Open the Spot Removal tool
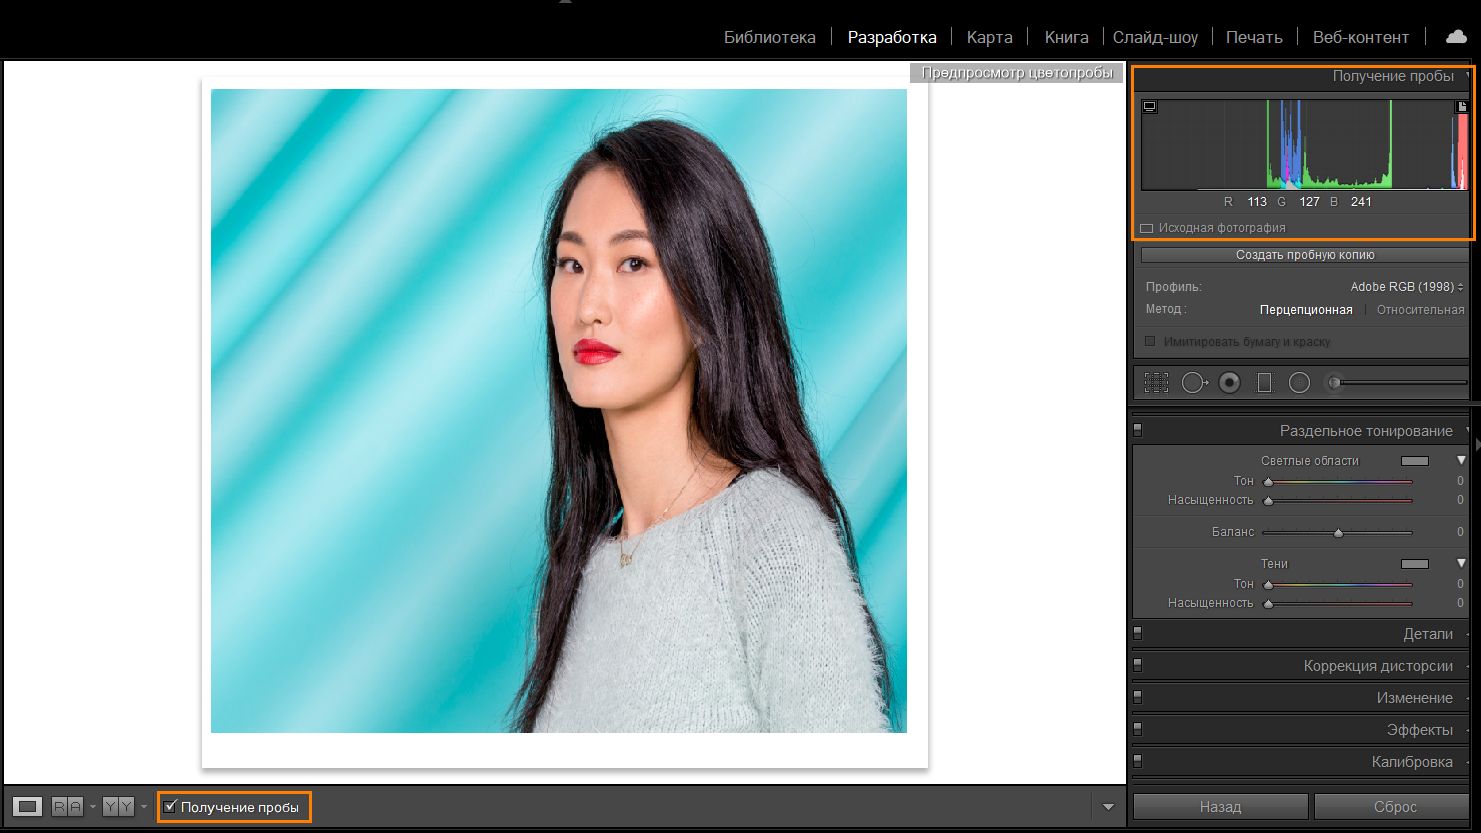 [x=1193, y=382]
